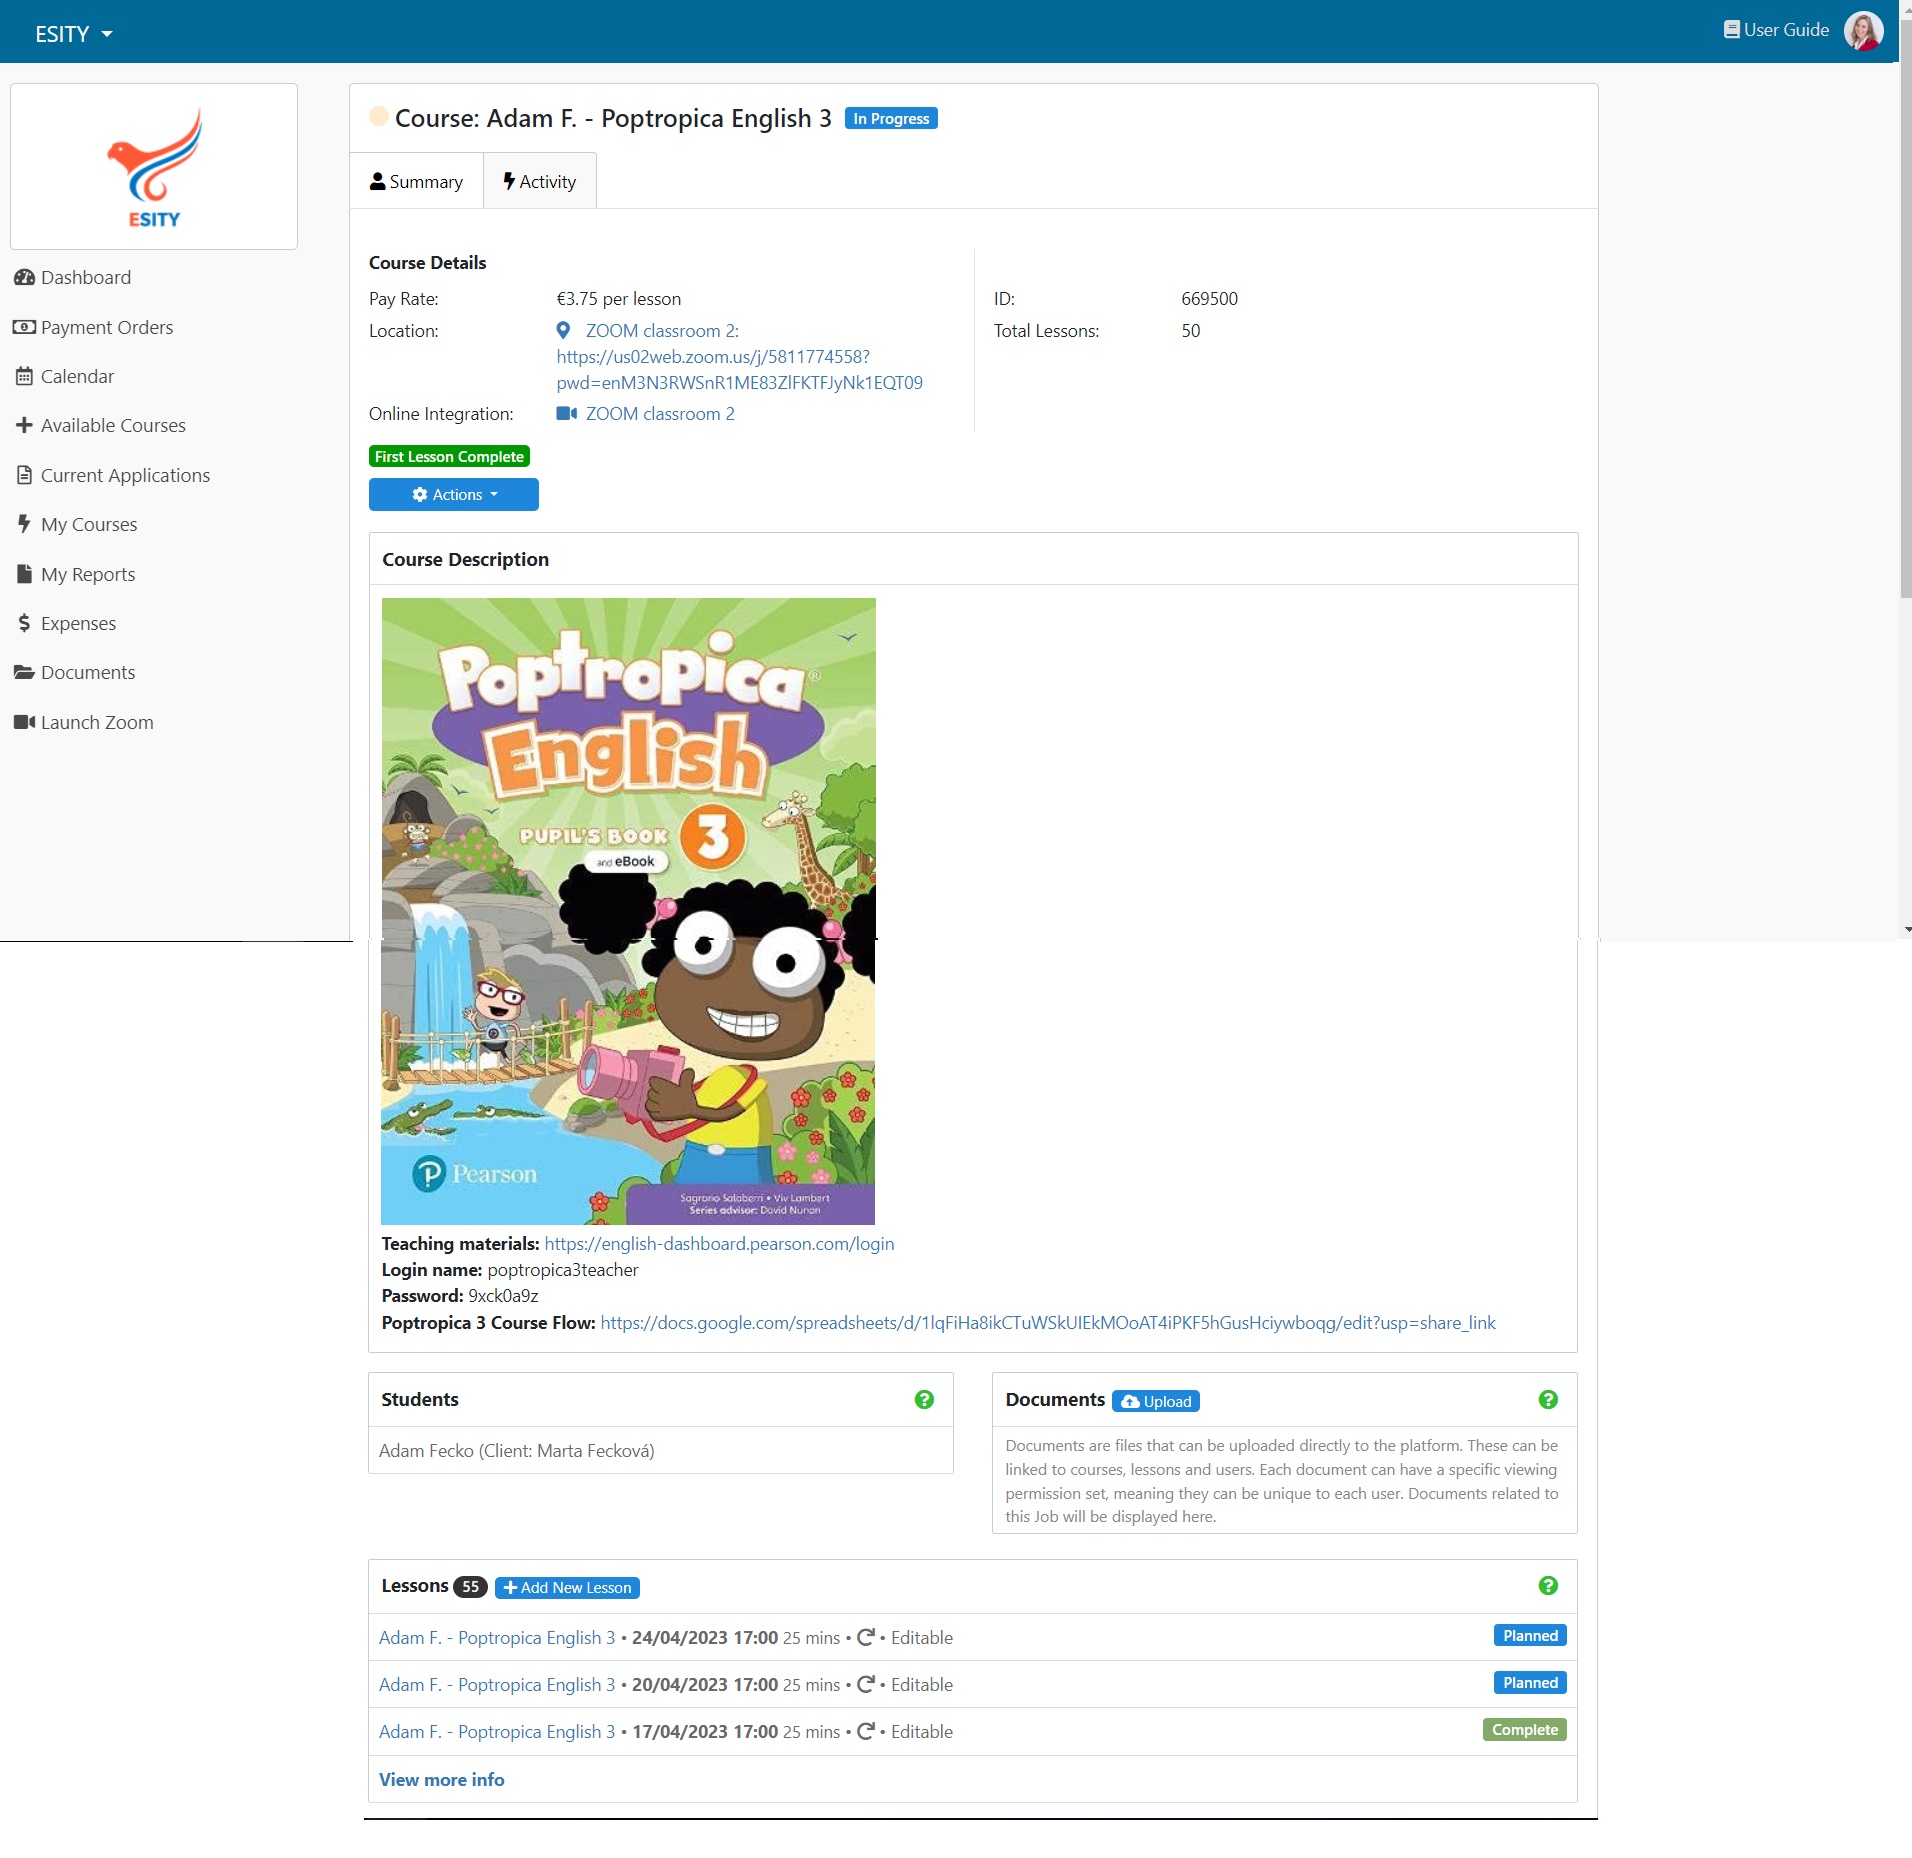The height and width of the screenshot is (1858, 1912).
Task: Click Launch Zoom in sidebar
Action: [x=97, y=723]
